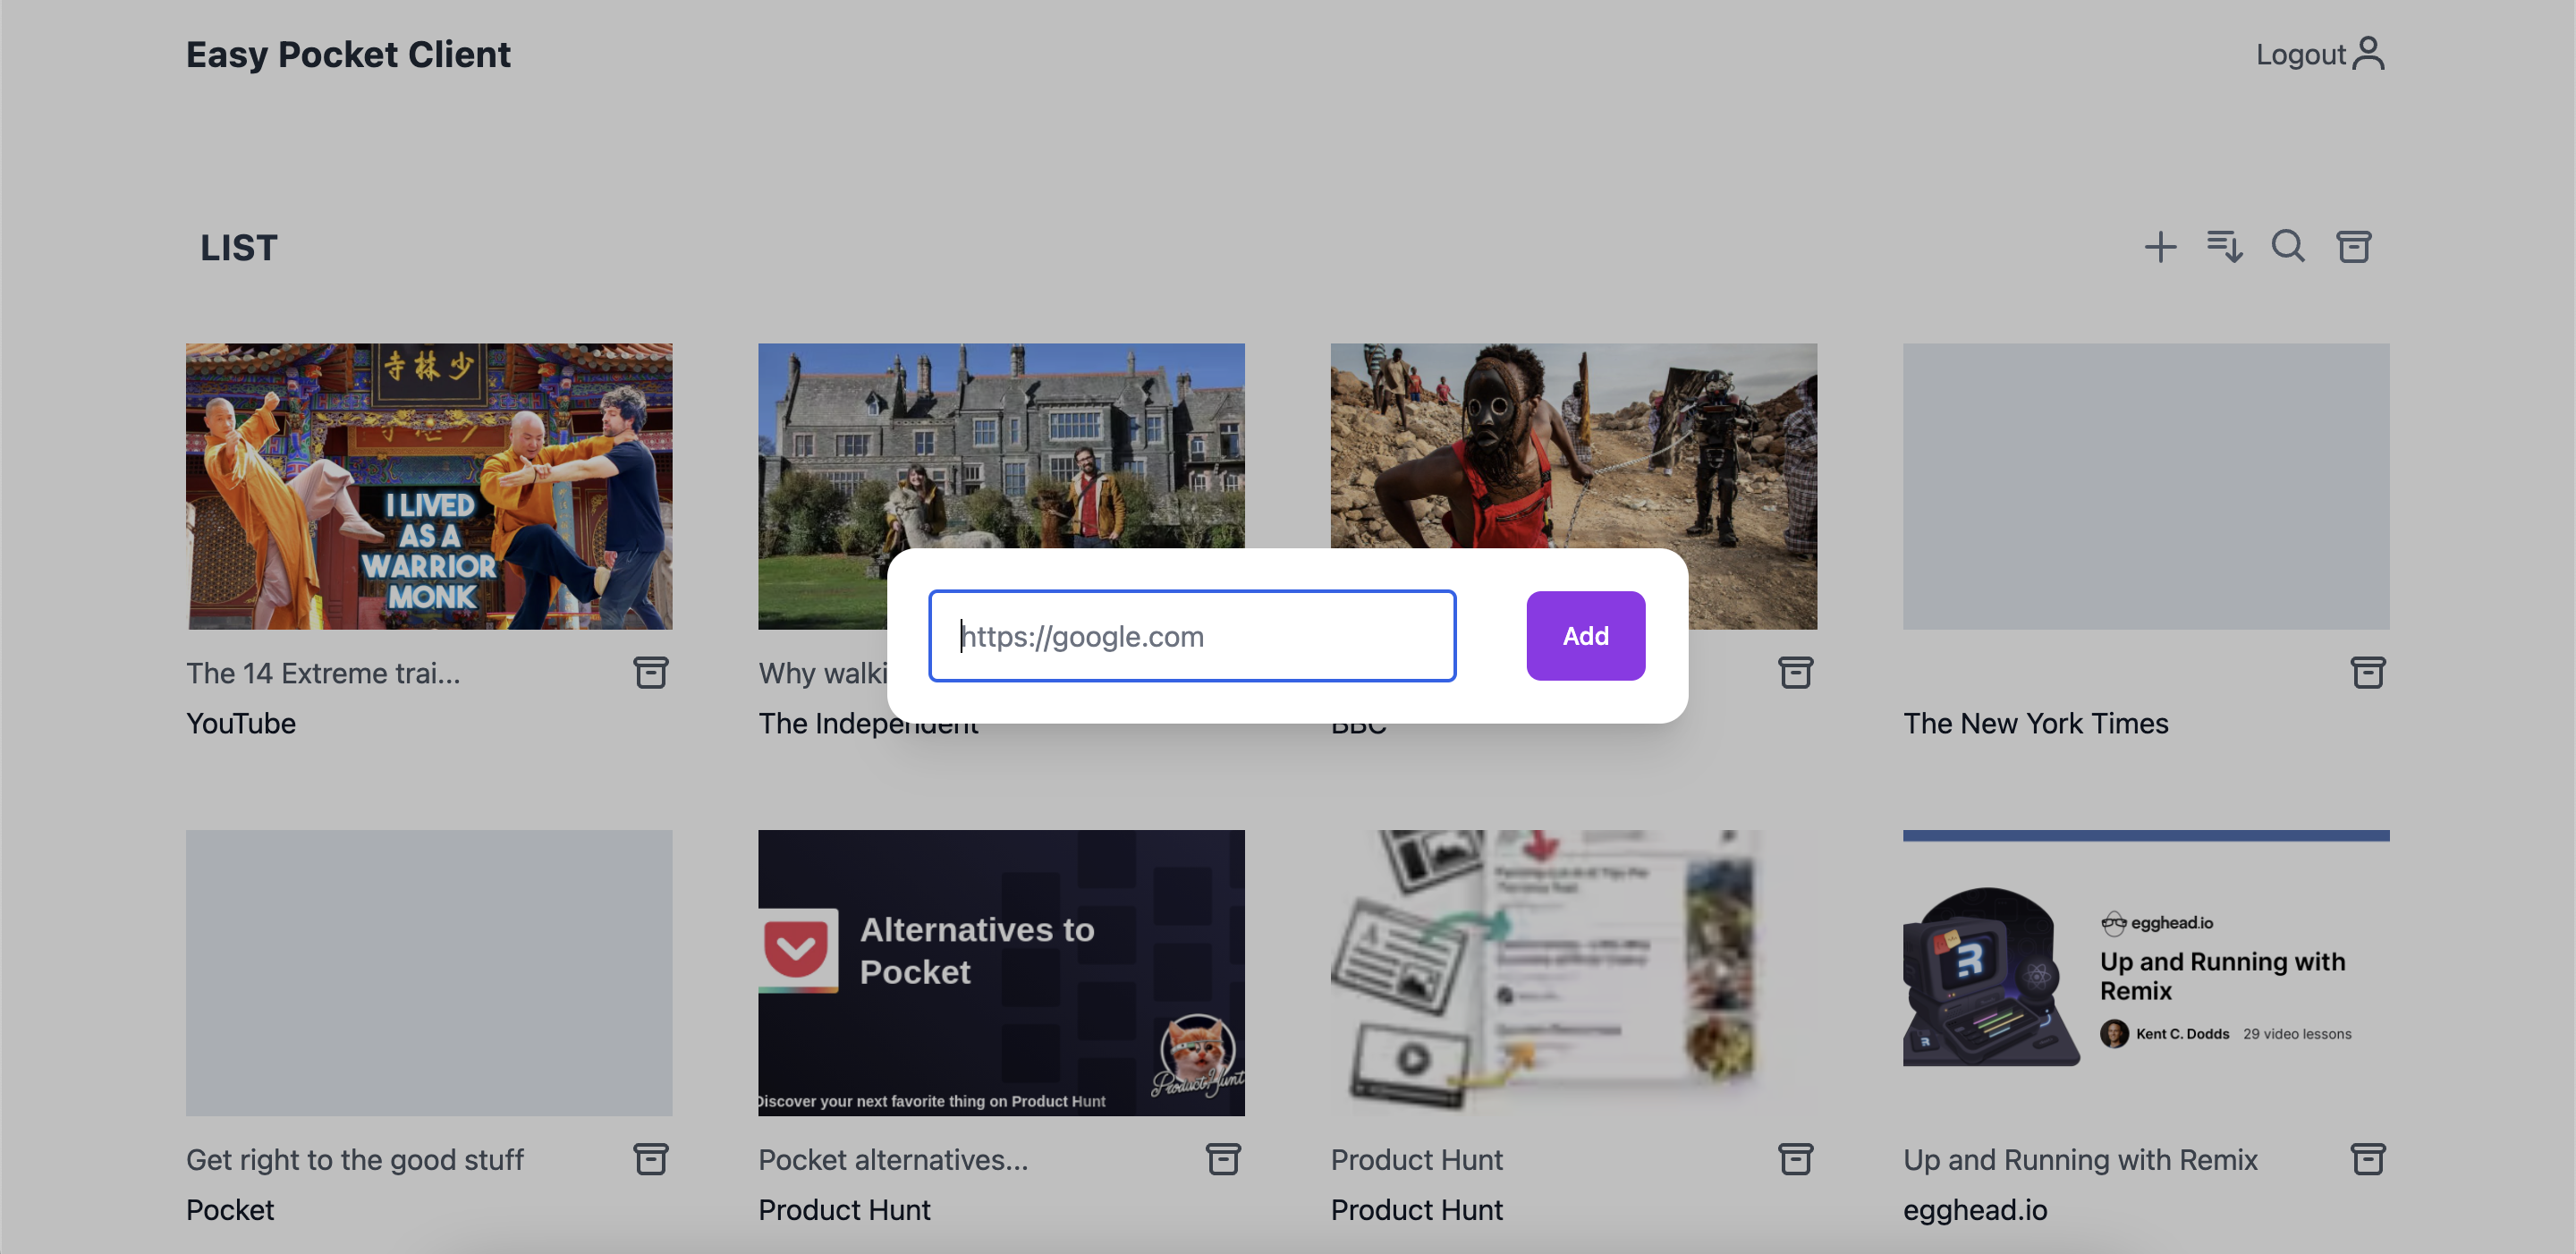Click the 'LIST' heading

[x=239, y=247]
